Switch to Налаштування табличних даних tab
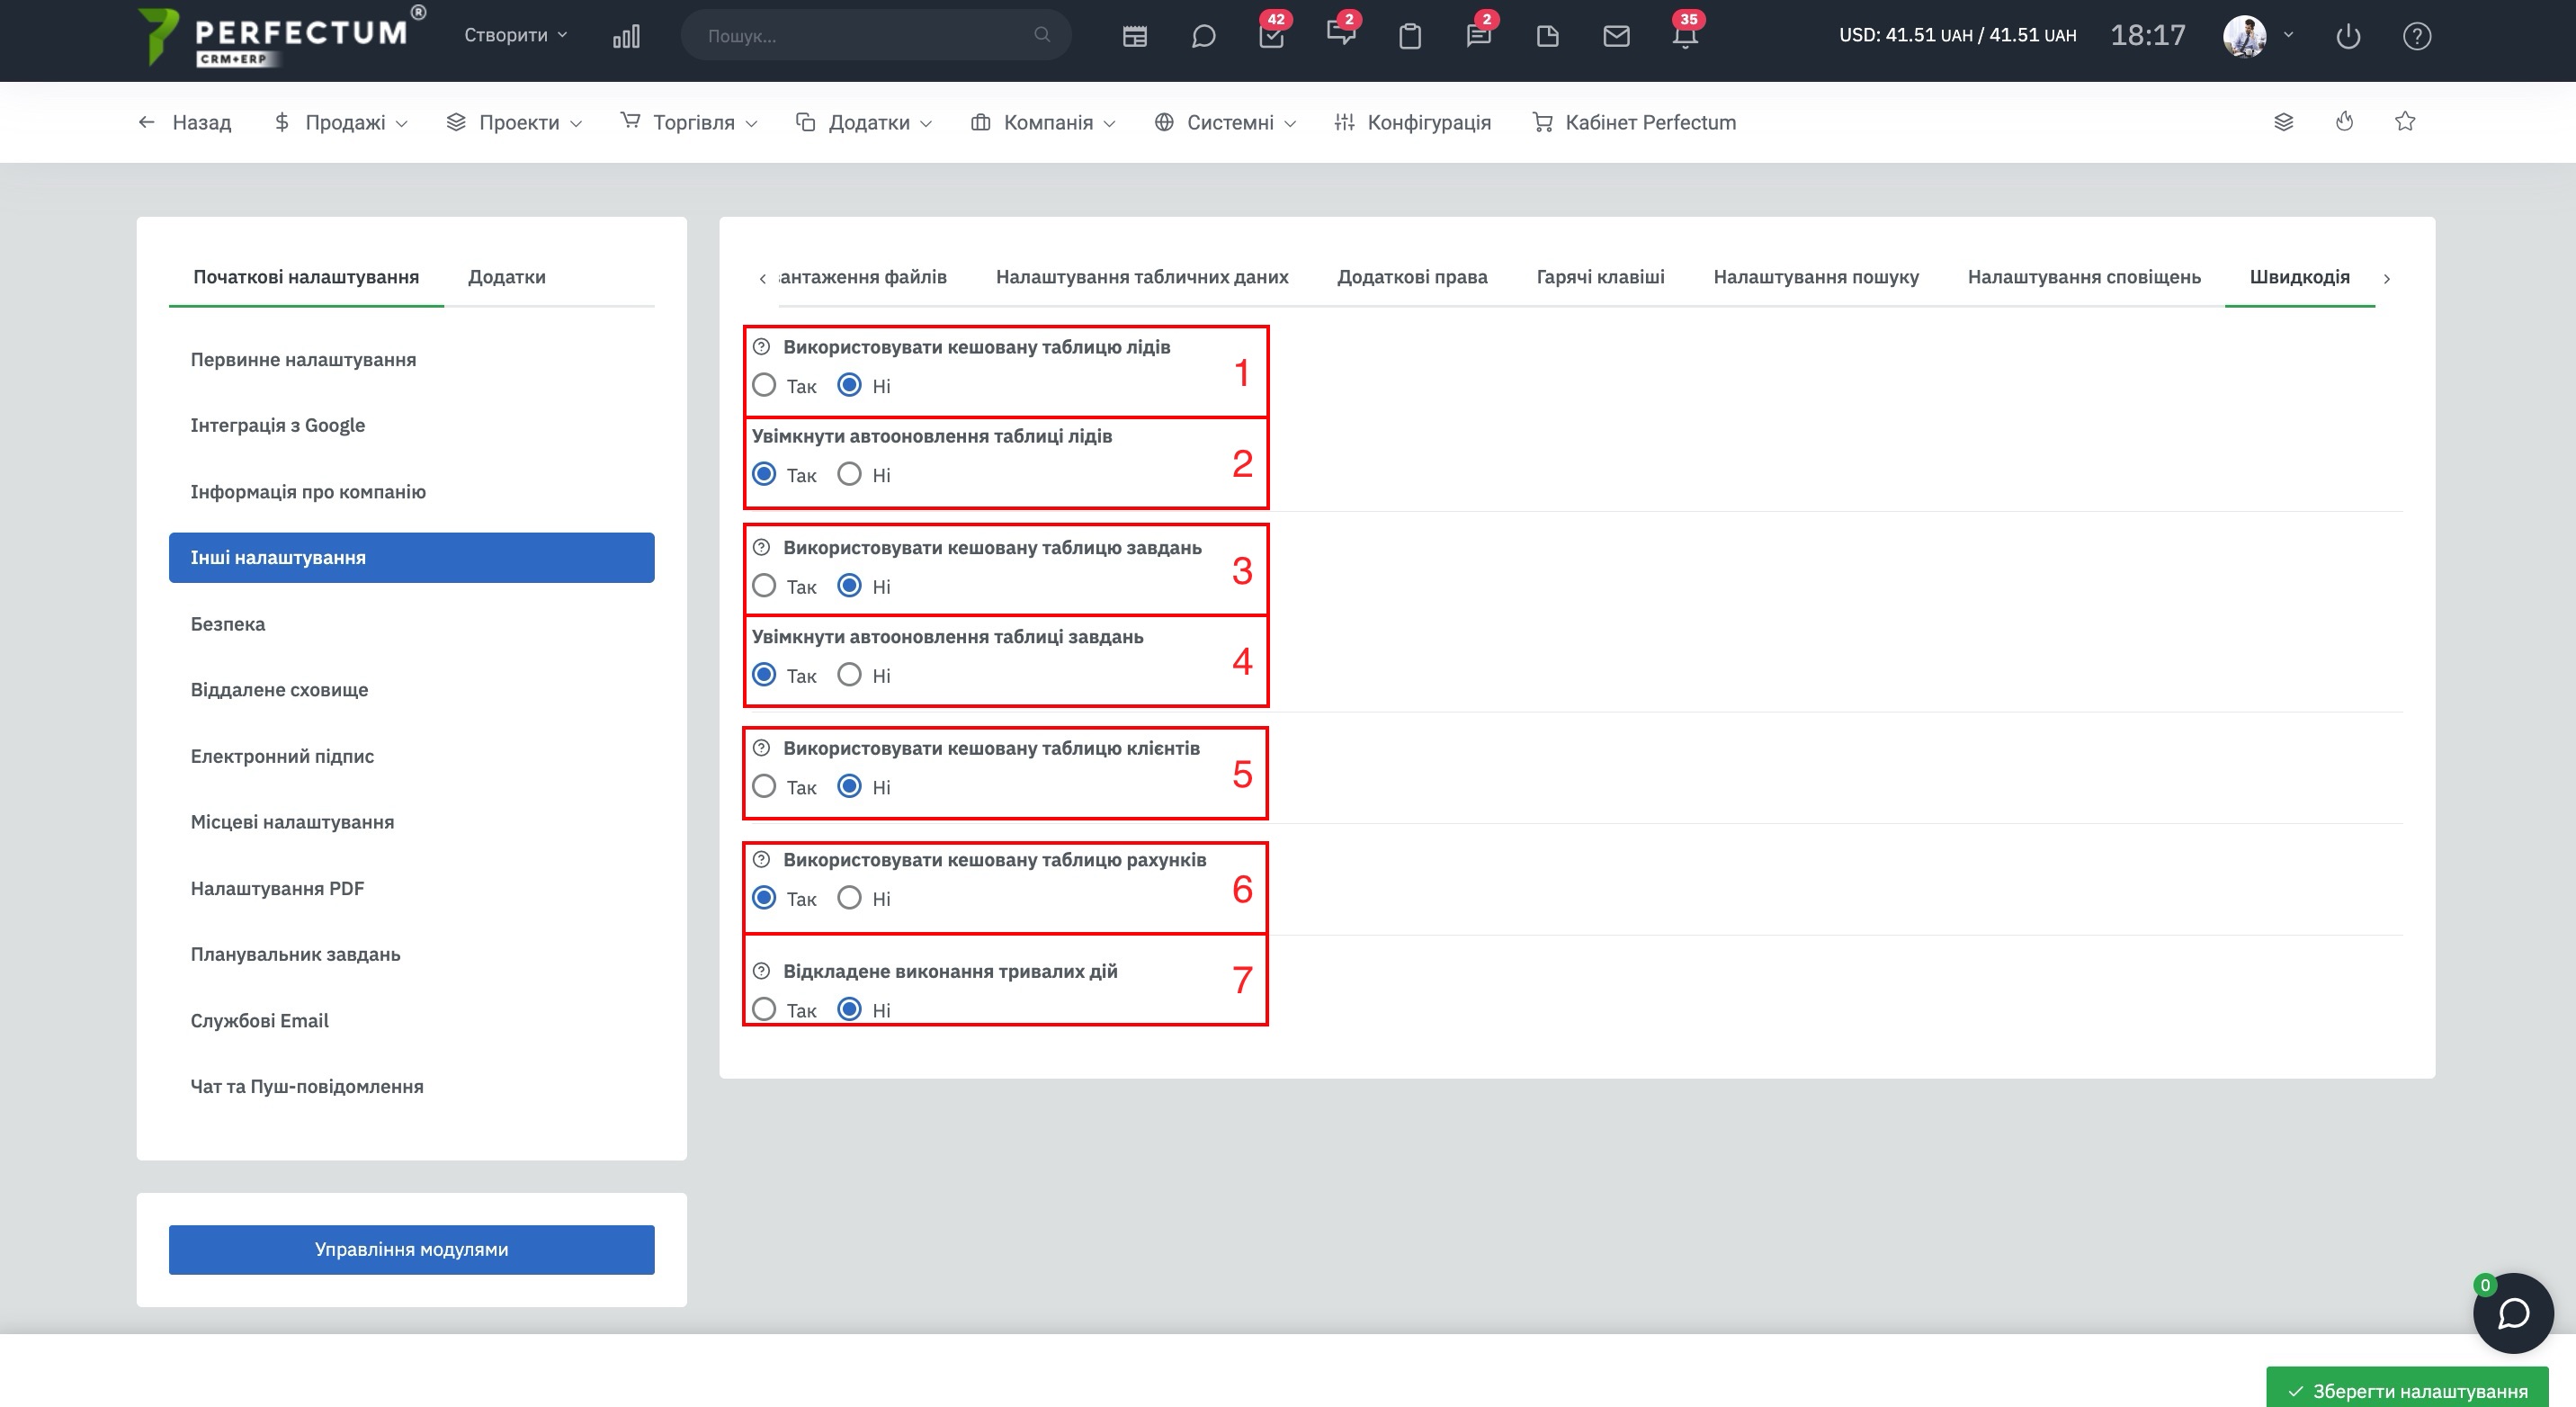 [1142, 277]
